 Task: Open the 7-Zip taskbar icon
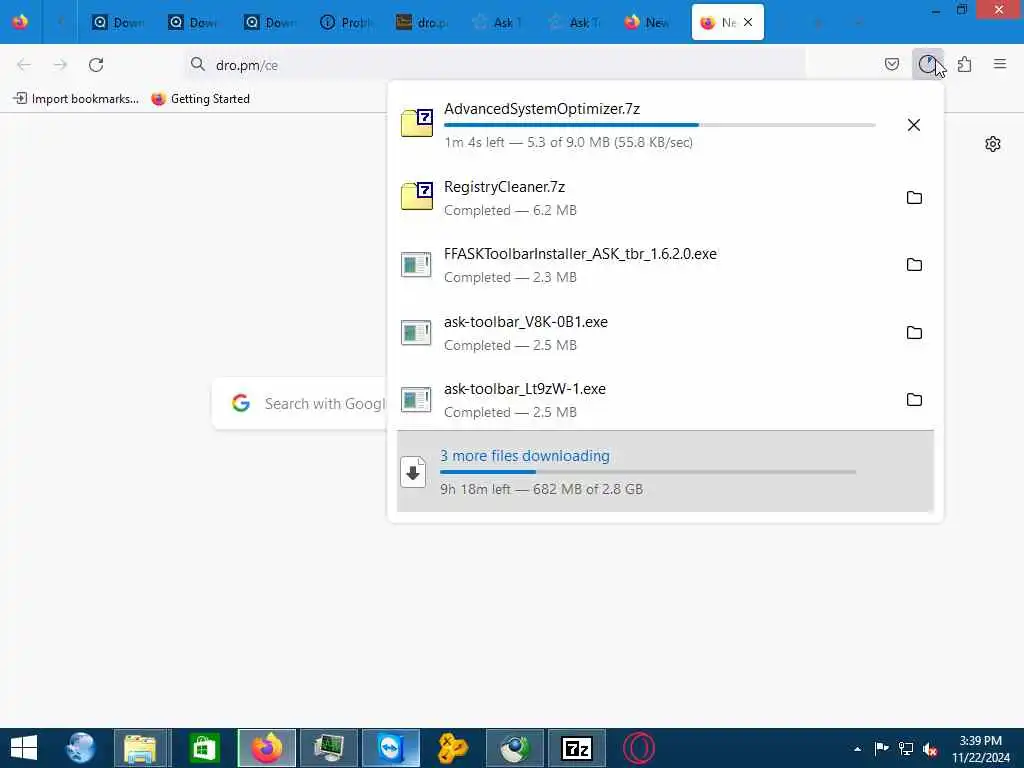(x=577, y=748)
